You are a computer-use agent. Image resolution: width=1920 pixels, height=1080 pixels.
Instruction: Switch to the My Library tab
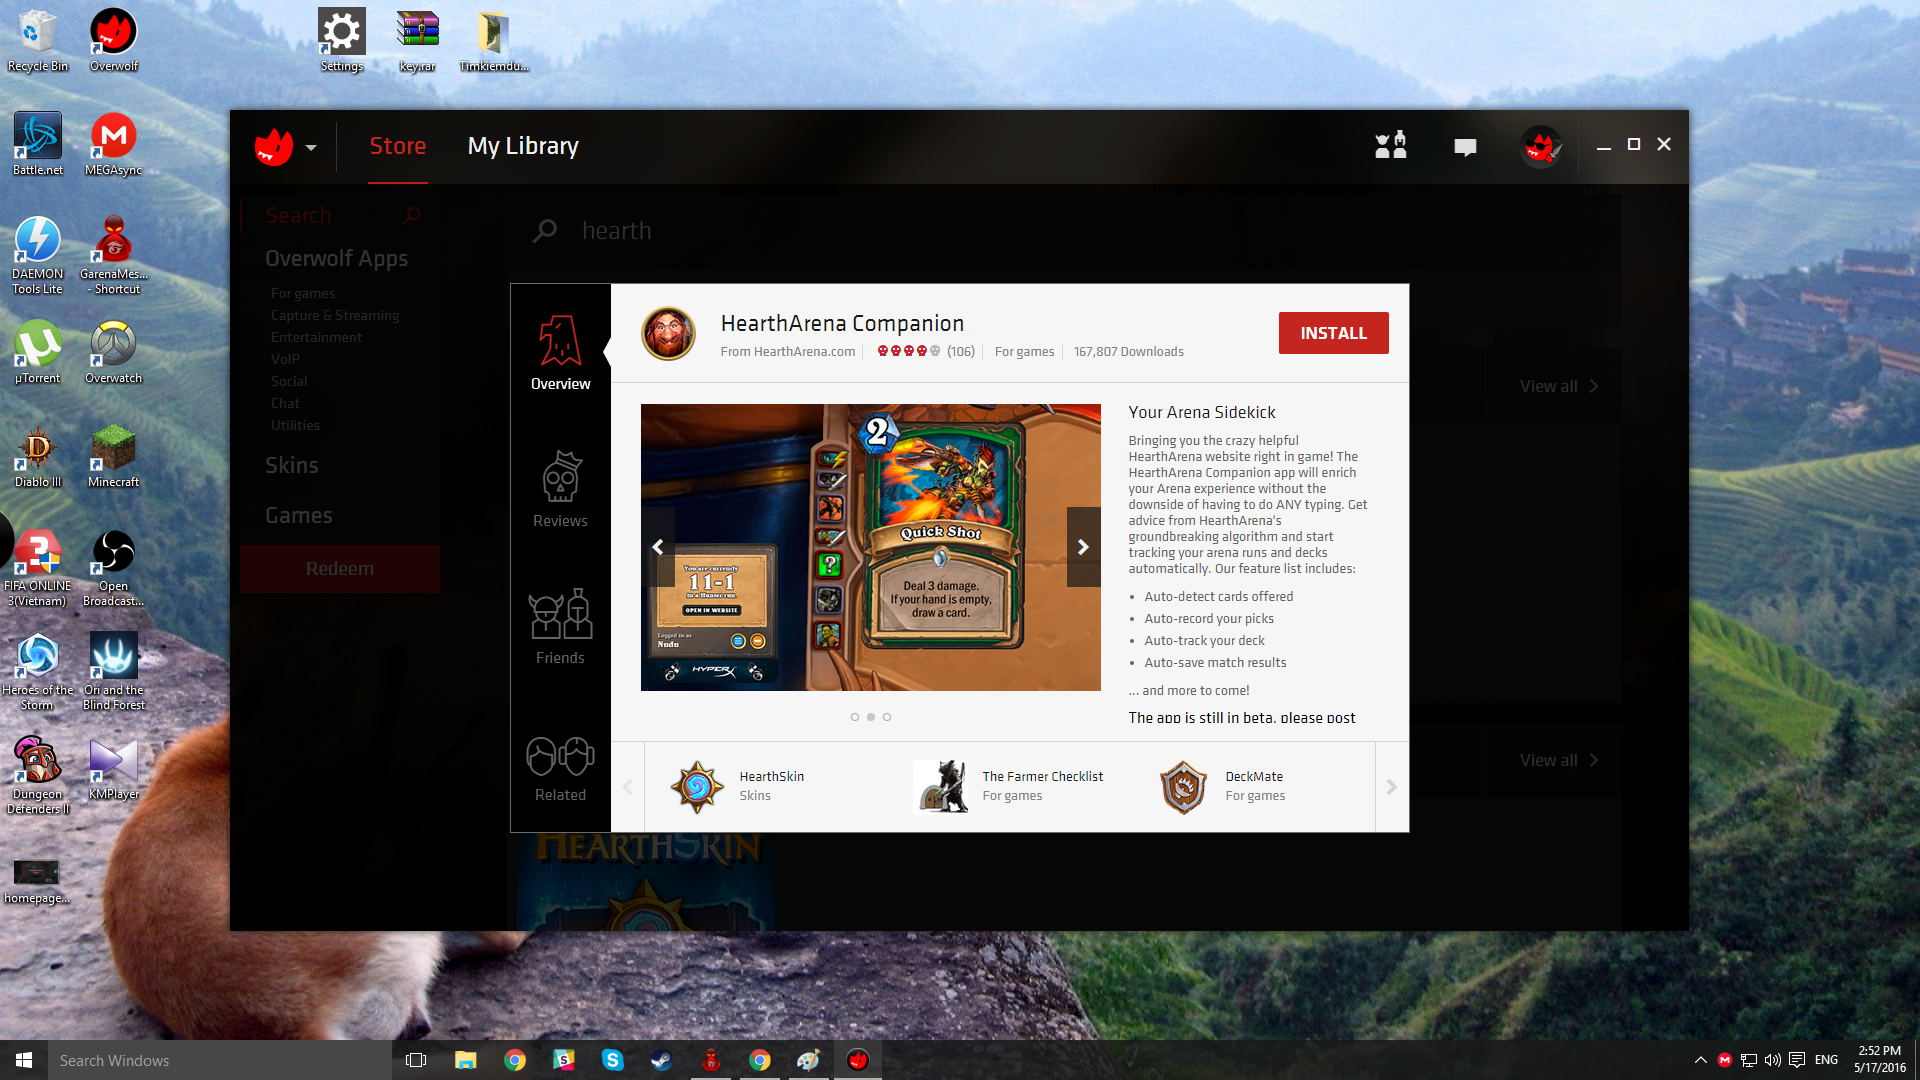pos(523,146)
